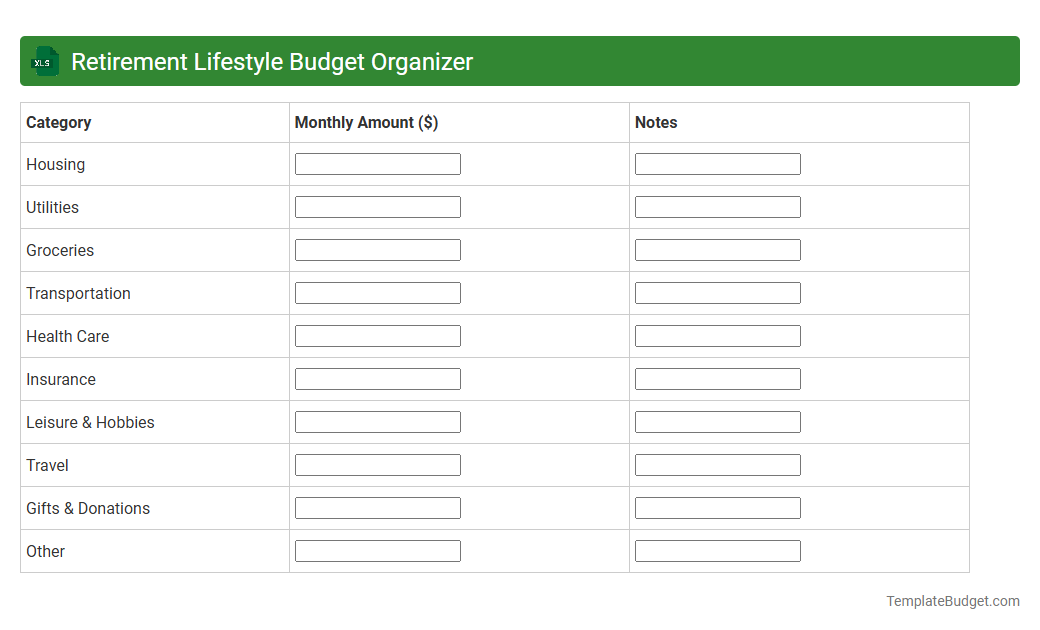Select the Notes column header

(656, 122)
